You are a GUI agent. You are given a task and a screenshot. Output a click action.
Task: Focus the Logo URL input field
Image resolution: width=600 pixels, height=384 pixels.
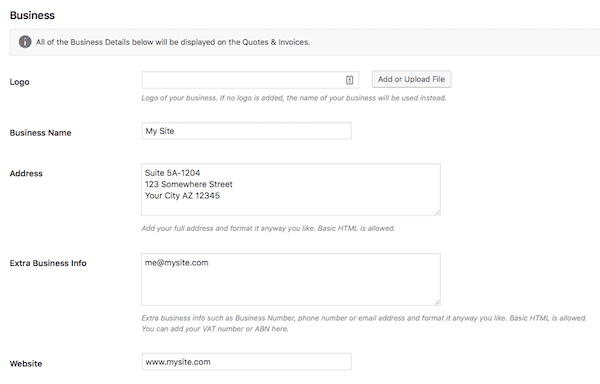click(250, 80)
